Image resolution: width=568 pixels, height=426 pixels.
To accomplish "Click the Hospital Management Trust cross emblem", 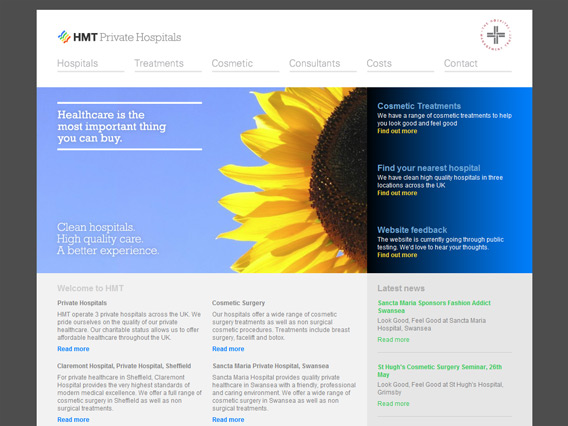I will pyautogui.click(x=496, y=35).
